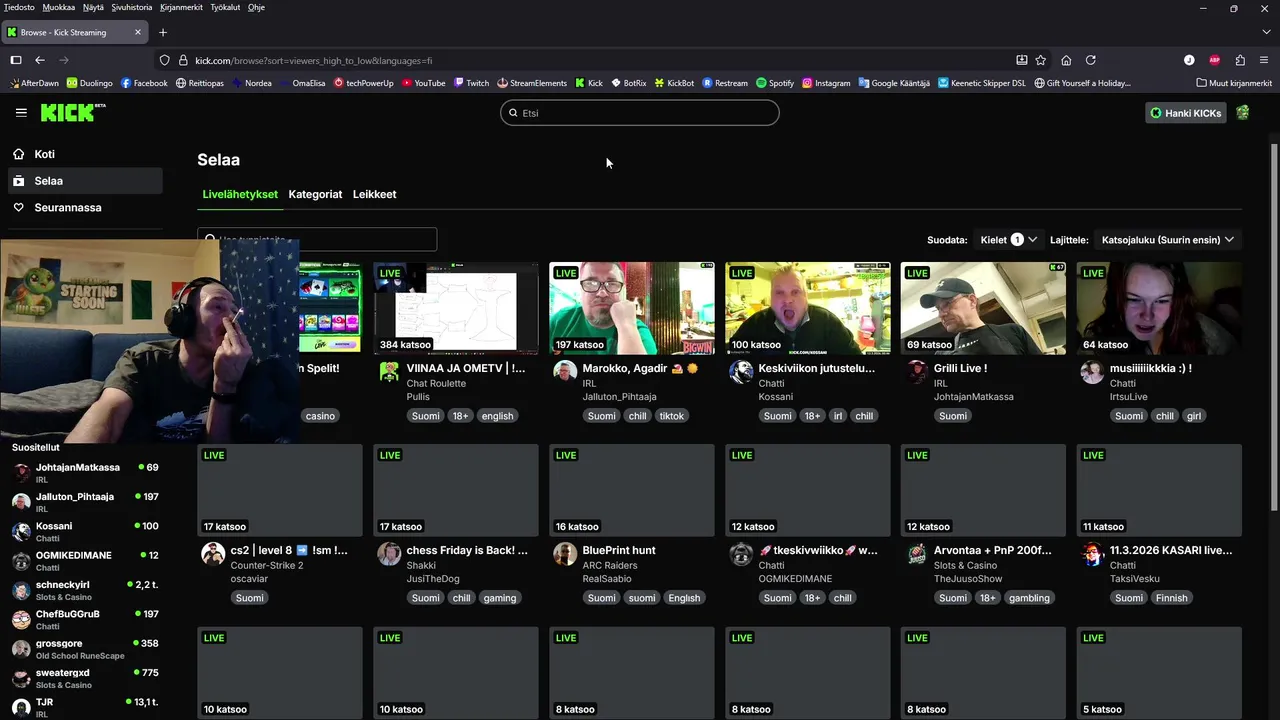Viewport: 1280px width, 720px height.
Task: Select grossgore in recommended list
Action: (x=85, y=649)
